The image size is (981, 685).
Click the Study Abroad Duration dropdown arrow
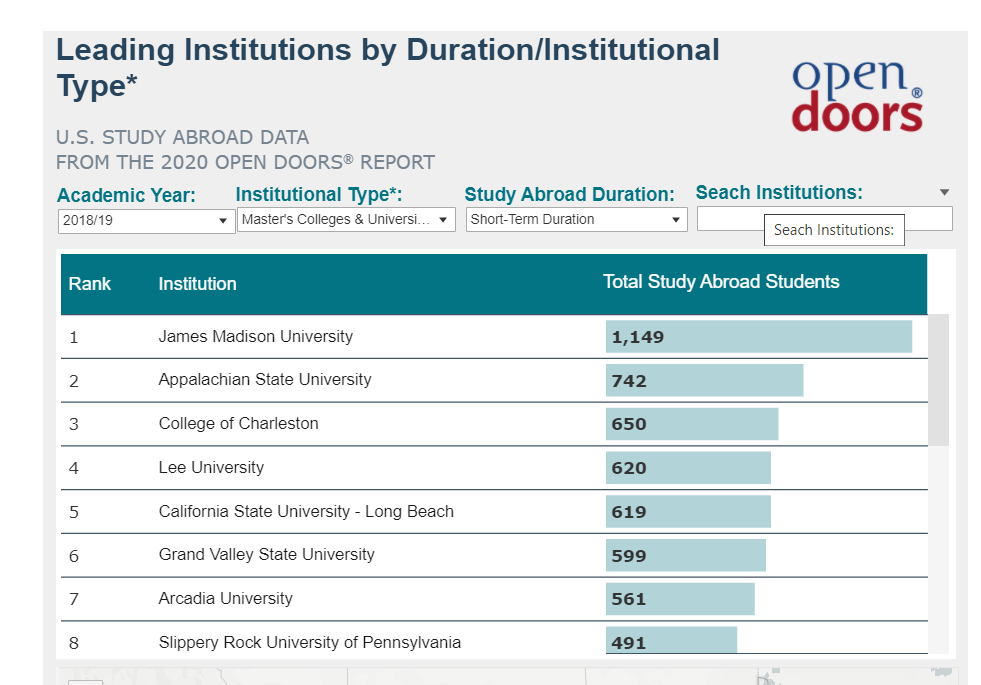pyautogui.click(x=676, y=219)
